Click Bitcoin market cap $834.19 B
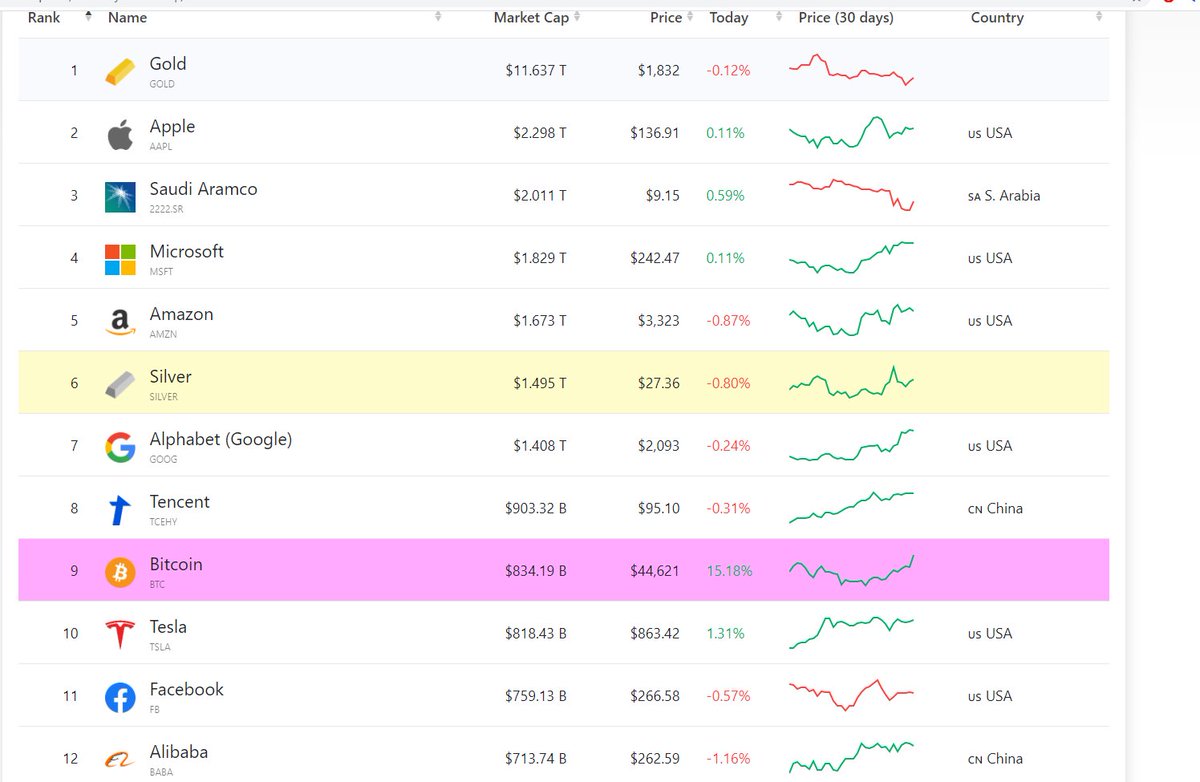 (536, 571)
